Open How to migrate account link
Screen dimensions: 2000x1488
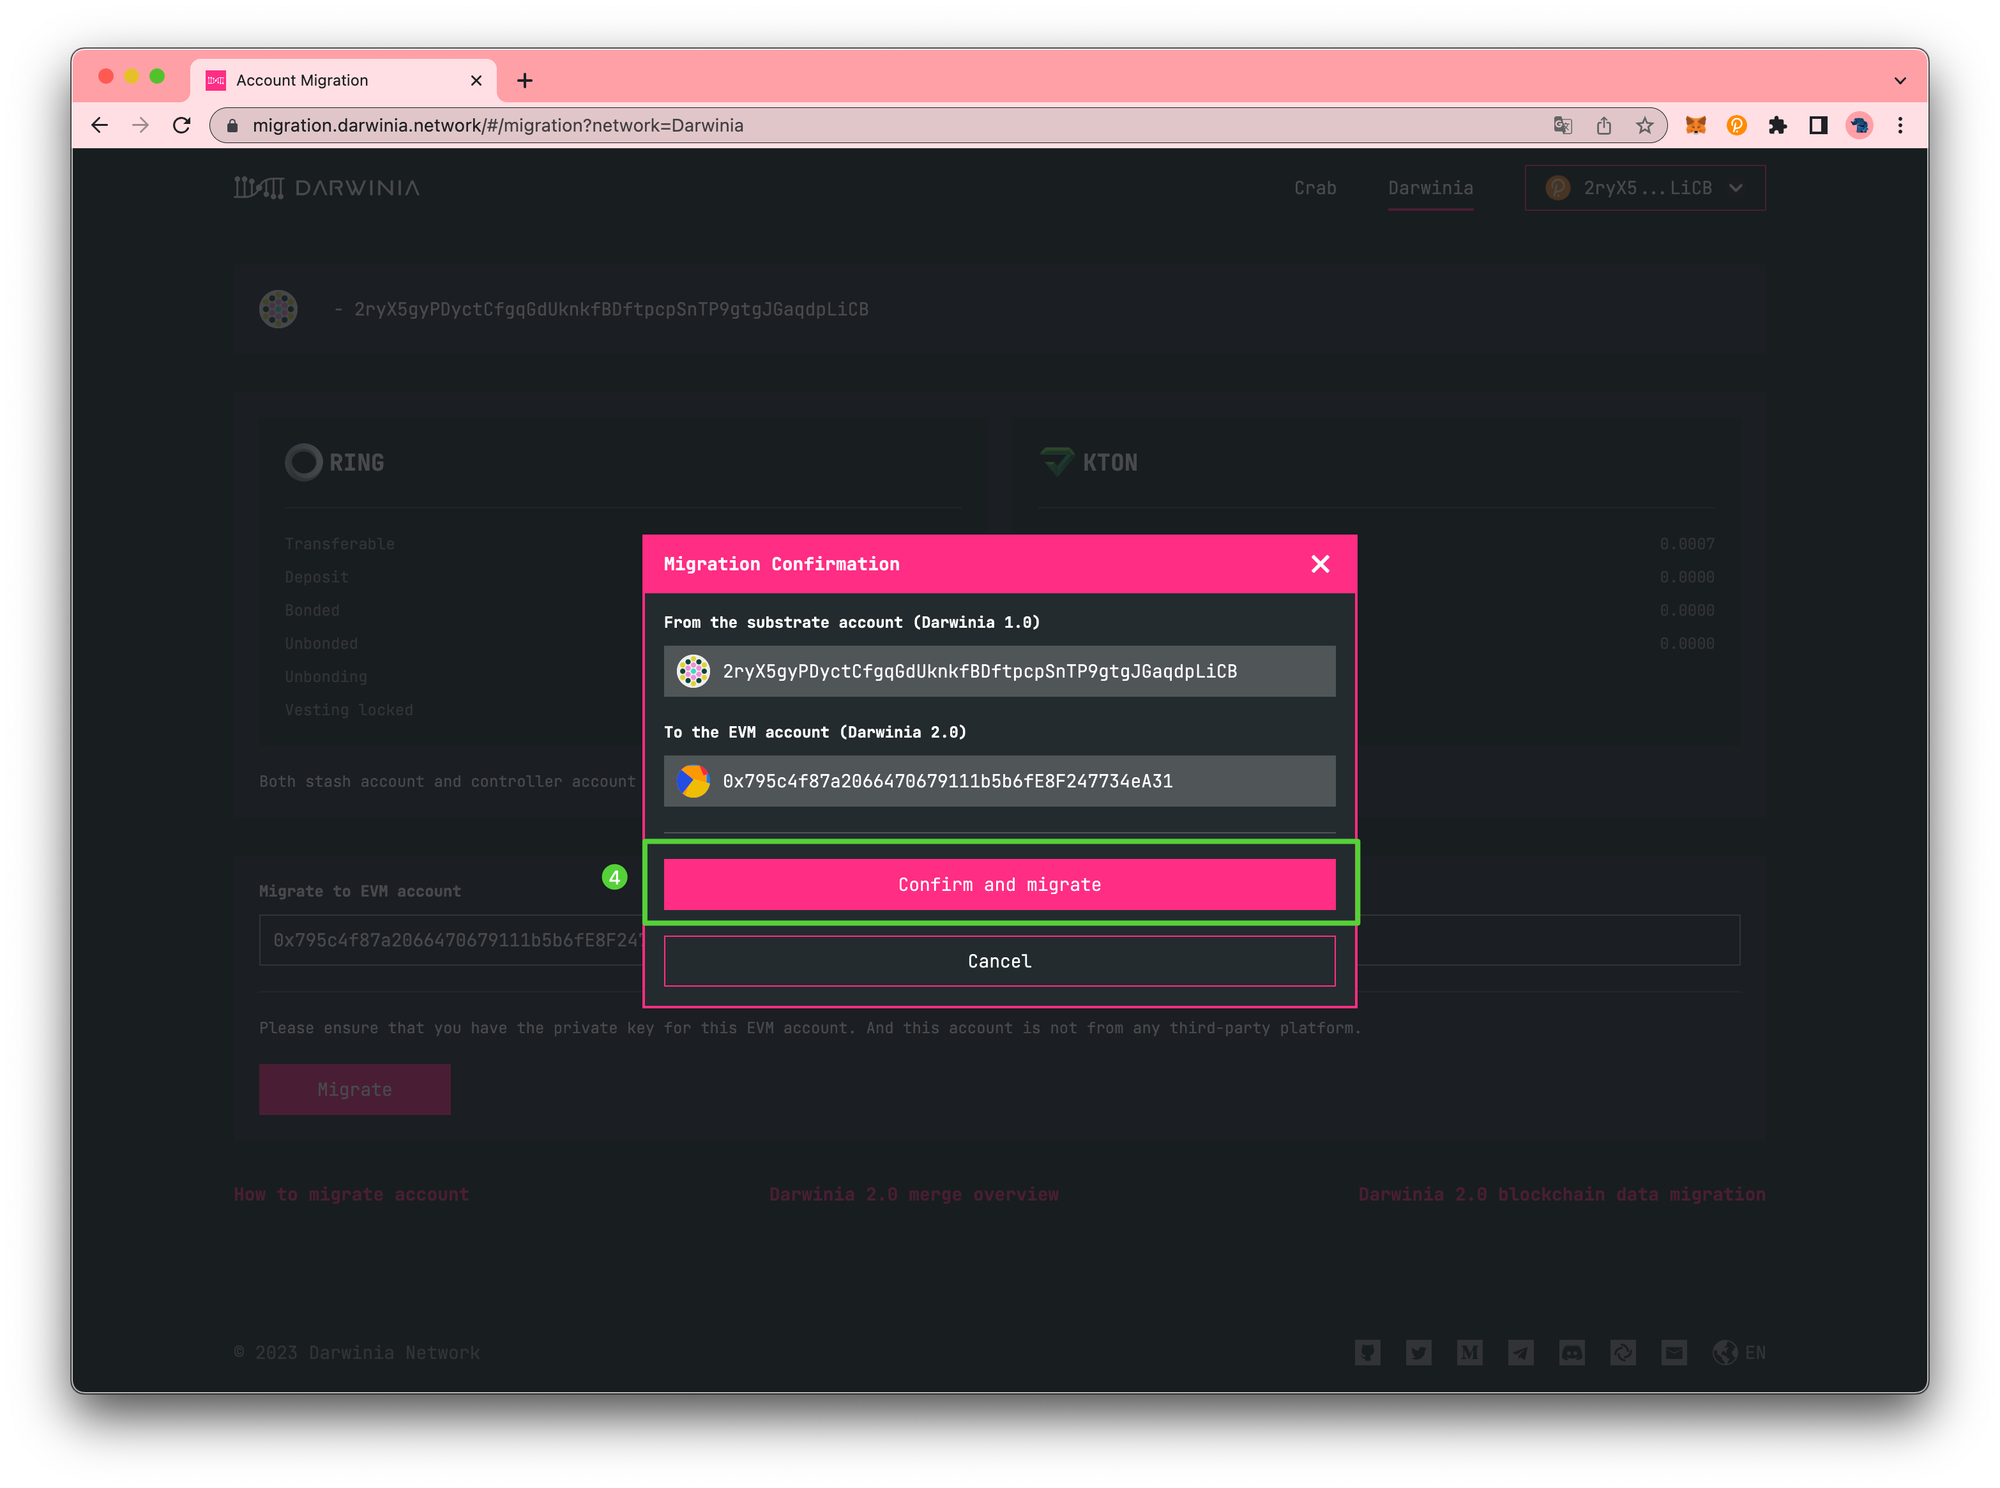(351, 1194)
